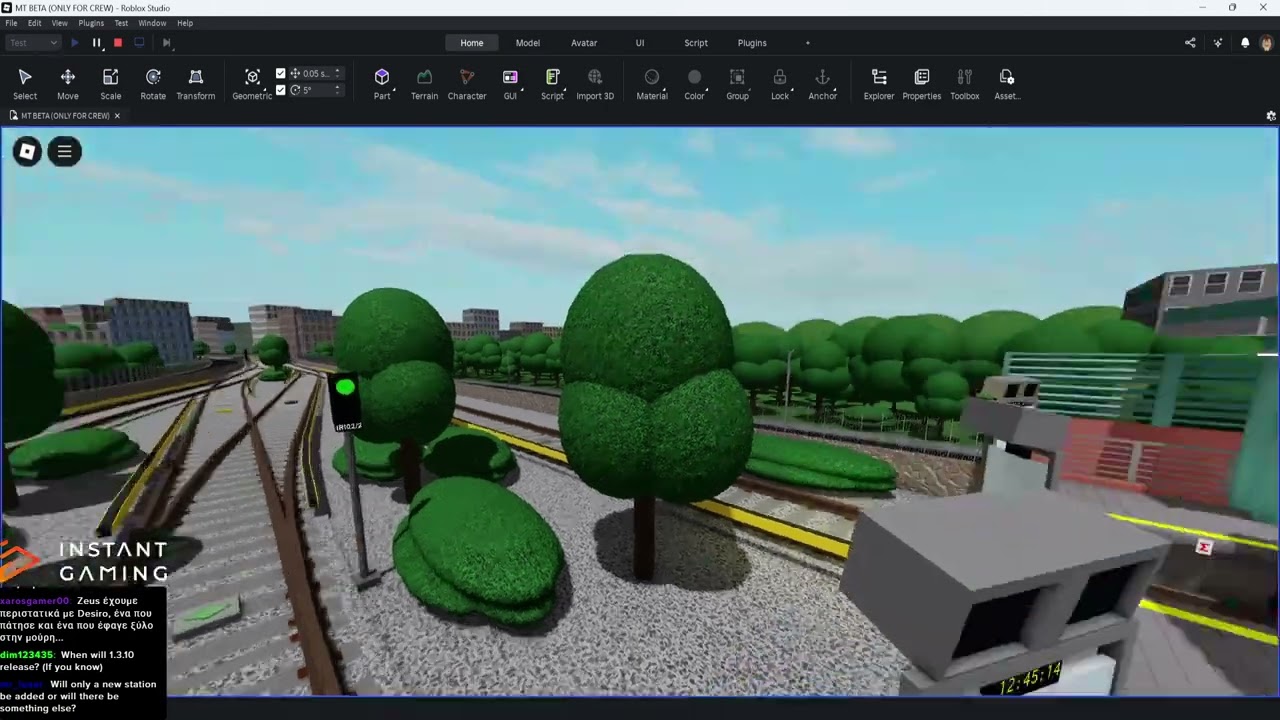Switch to the Model tab
The width and height of the screenshot is (1280, 720).
click(528, 43)
